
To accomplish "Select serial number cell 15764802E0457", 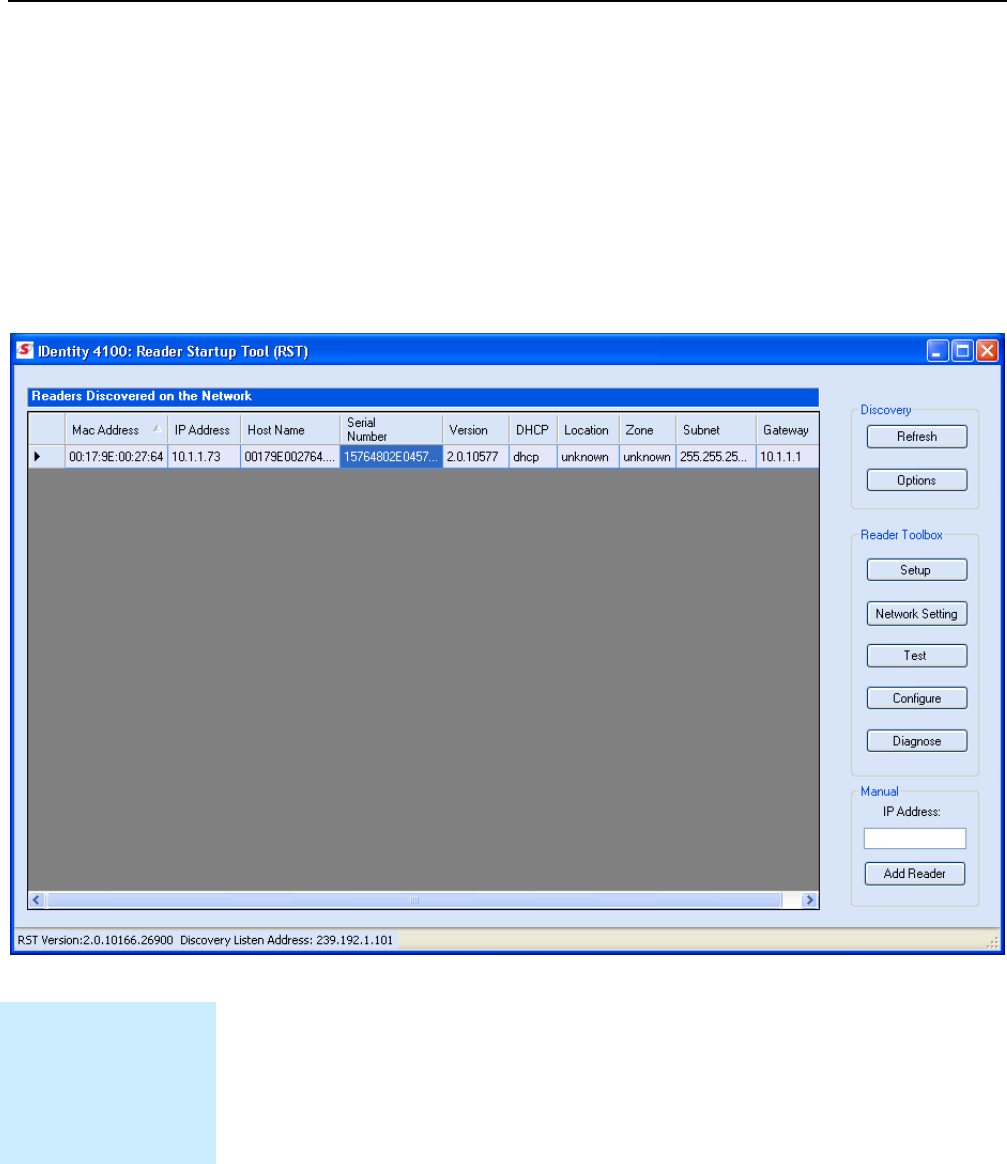I will click(x=391, y=457).
